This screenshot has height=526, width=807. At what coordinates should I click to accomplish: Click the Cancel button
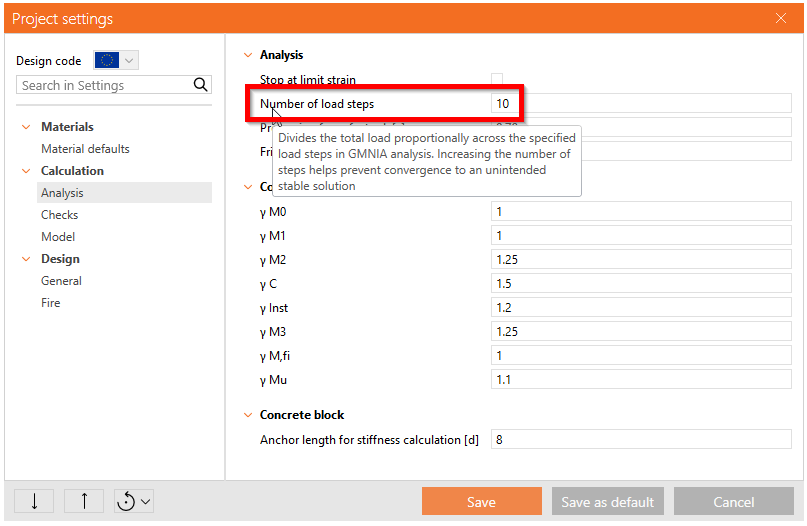click(734, 501)
